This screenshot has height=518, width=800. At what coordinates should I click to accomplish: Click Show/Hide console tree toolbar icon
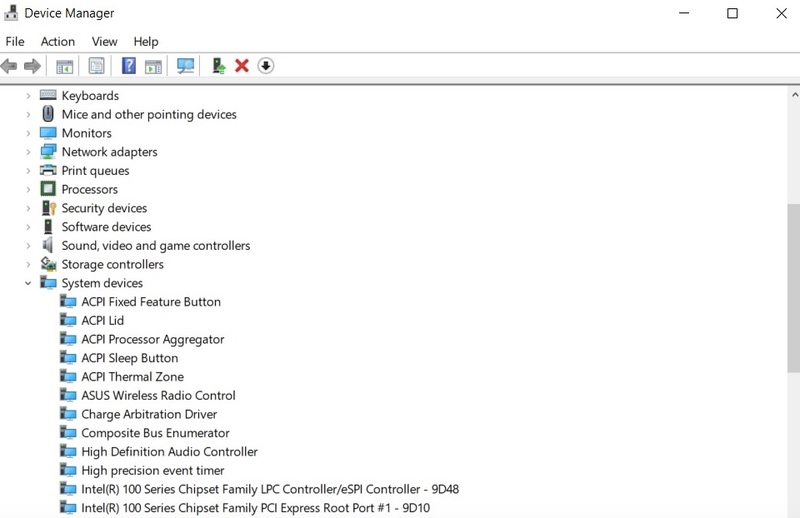click(x=64, y=66)
